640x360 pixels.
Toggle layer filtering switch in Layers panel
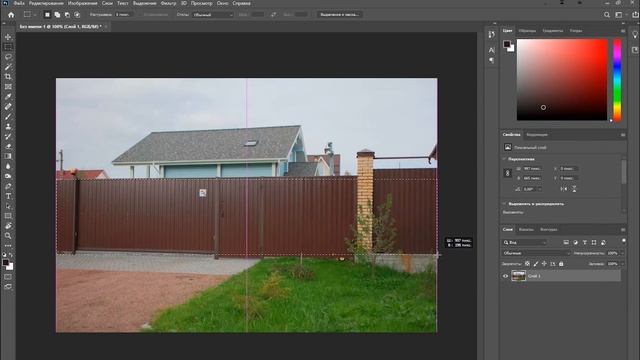(623, 241)
